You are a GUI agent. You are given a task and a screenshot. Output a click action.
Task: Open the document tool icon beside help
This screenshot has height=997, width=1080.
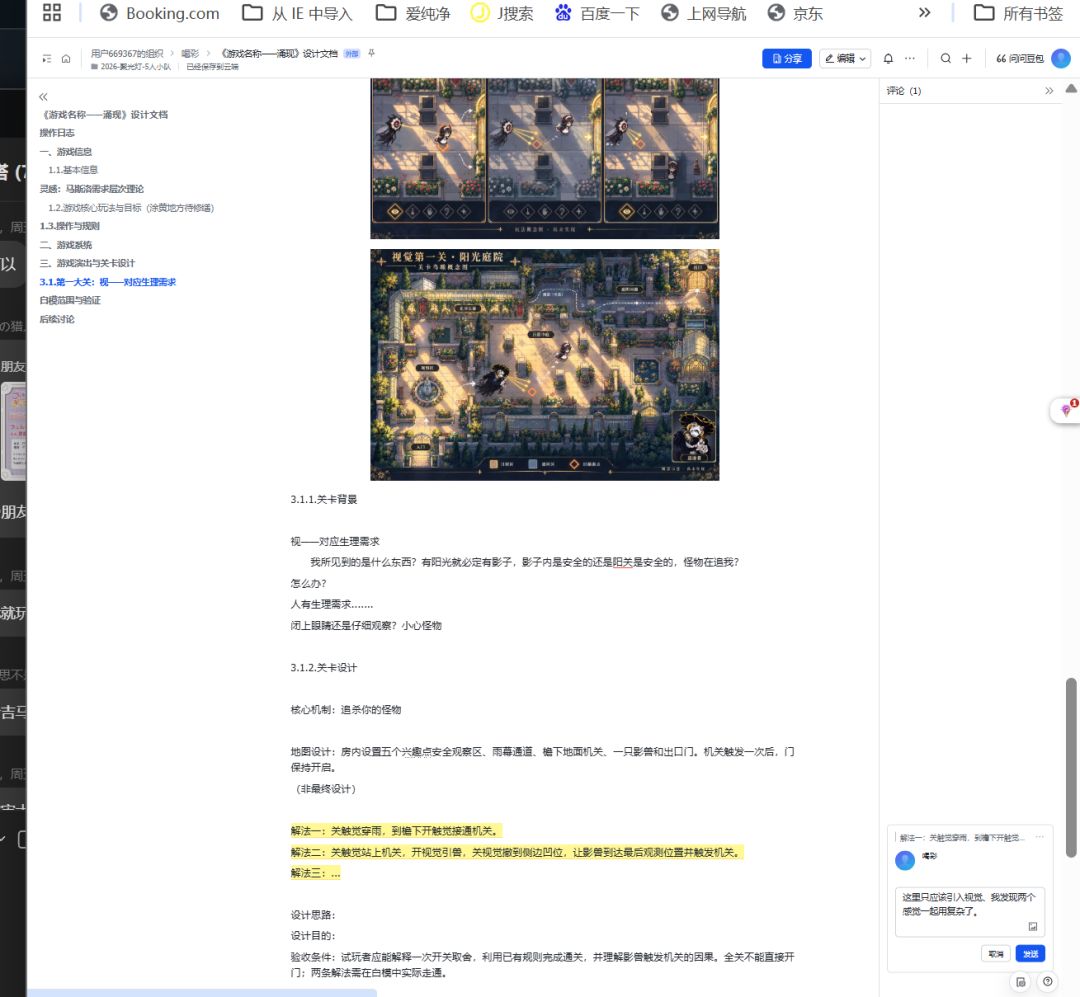1021,981
